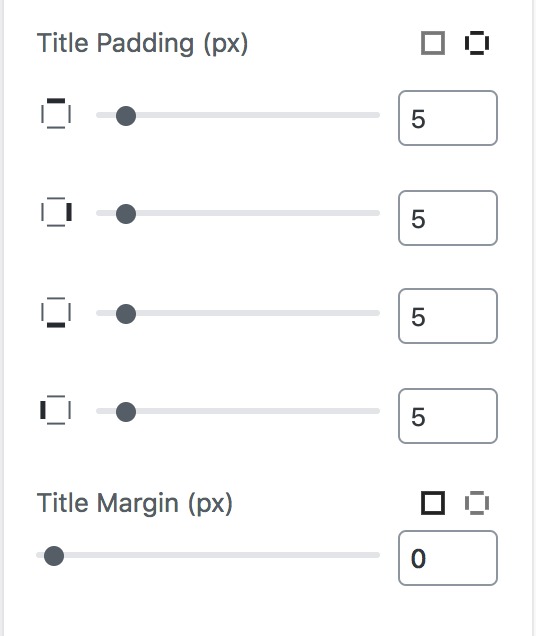
Task: Focus the bottom padding value field
Action: point(448,316)
